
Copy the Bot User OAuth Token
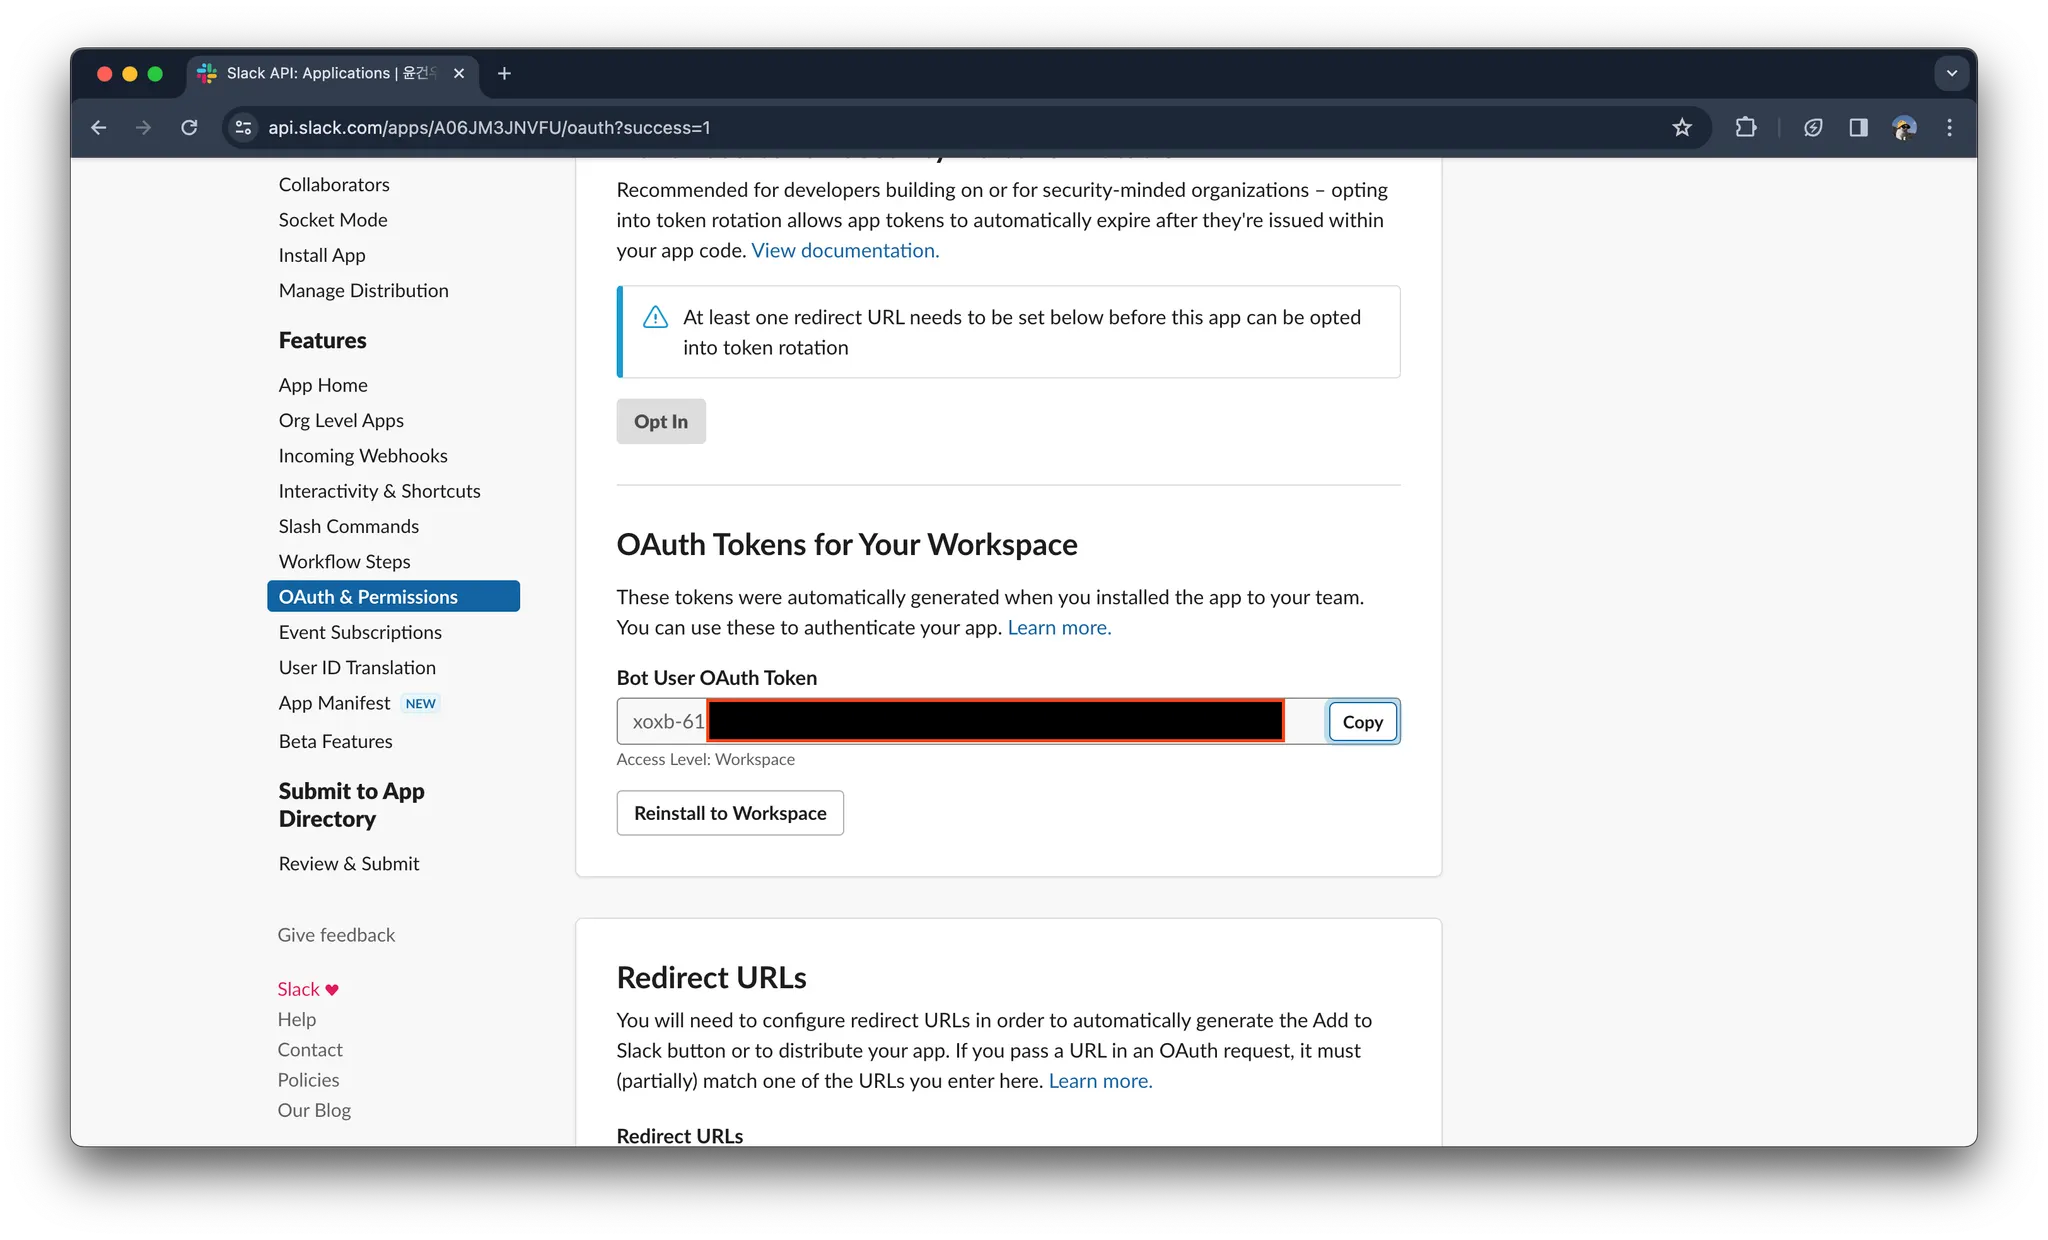[x=1362, y=722]
